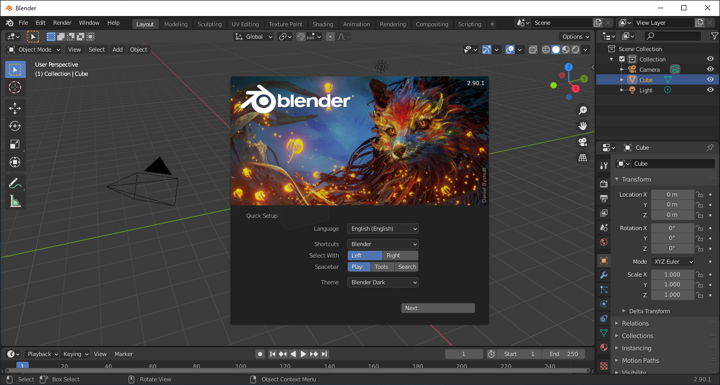Open the Shortcuts dropdown
This screenshot has height=385, width=720.
(x=382, y=244)
